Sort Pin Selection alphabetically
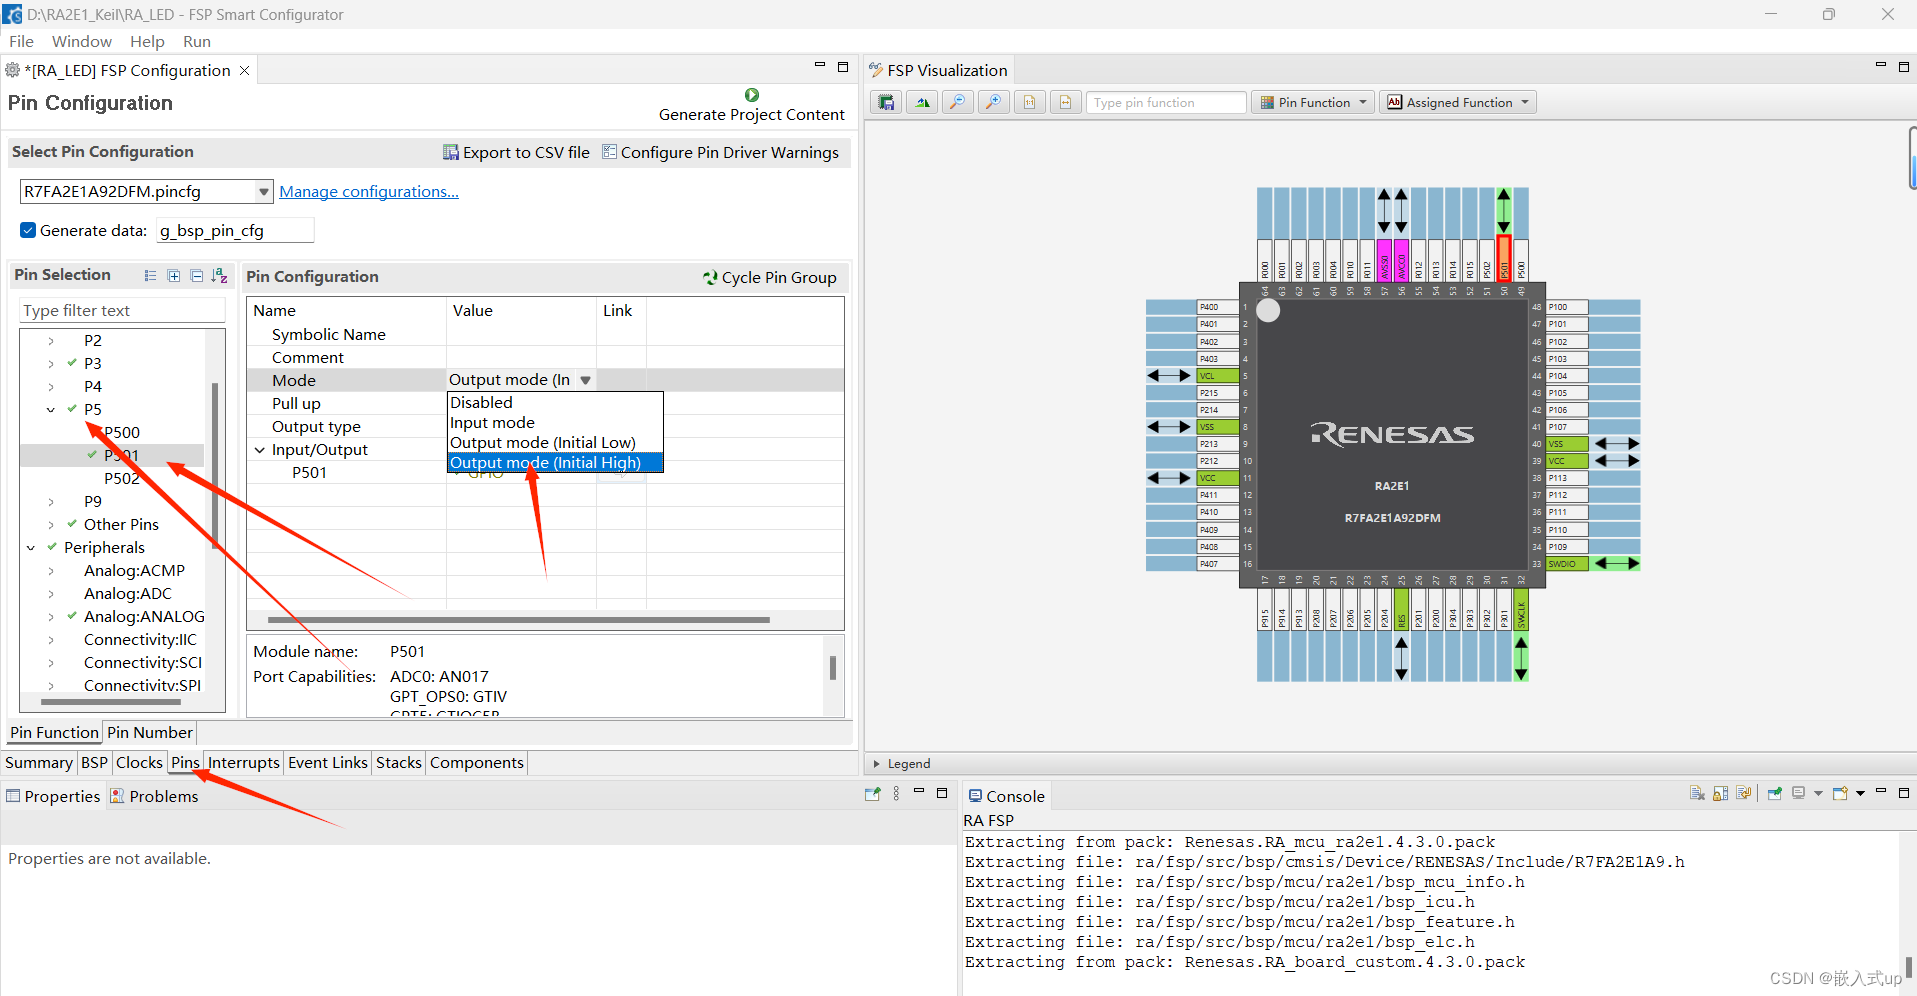Screen dimensions: 1917x996 click(220, 275)
